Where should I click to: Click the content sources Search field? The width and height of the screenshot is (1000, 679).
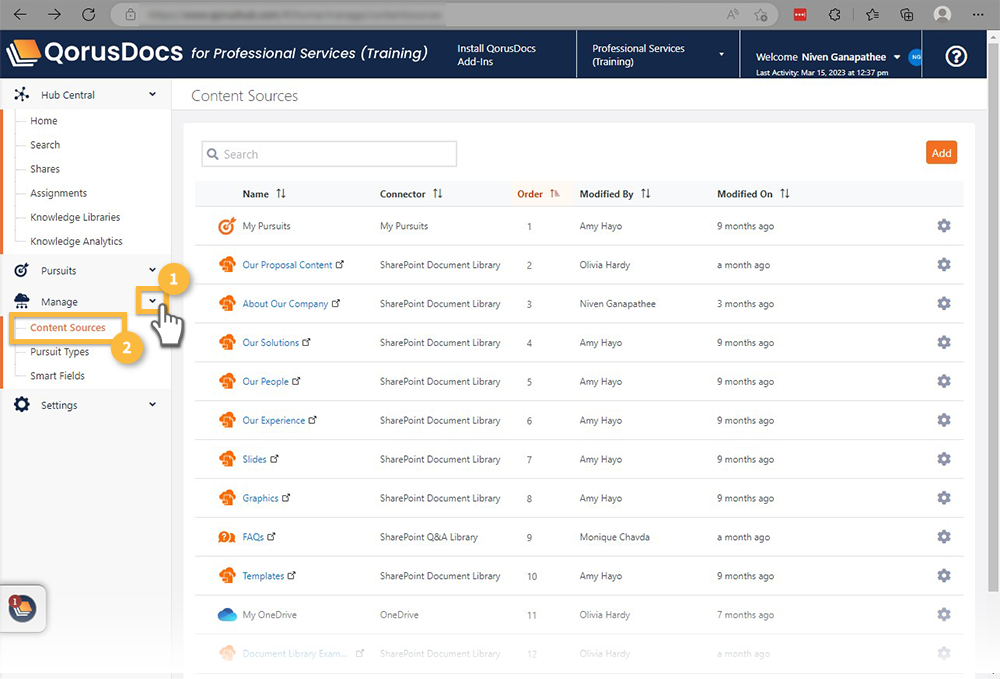[329, 154]
